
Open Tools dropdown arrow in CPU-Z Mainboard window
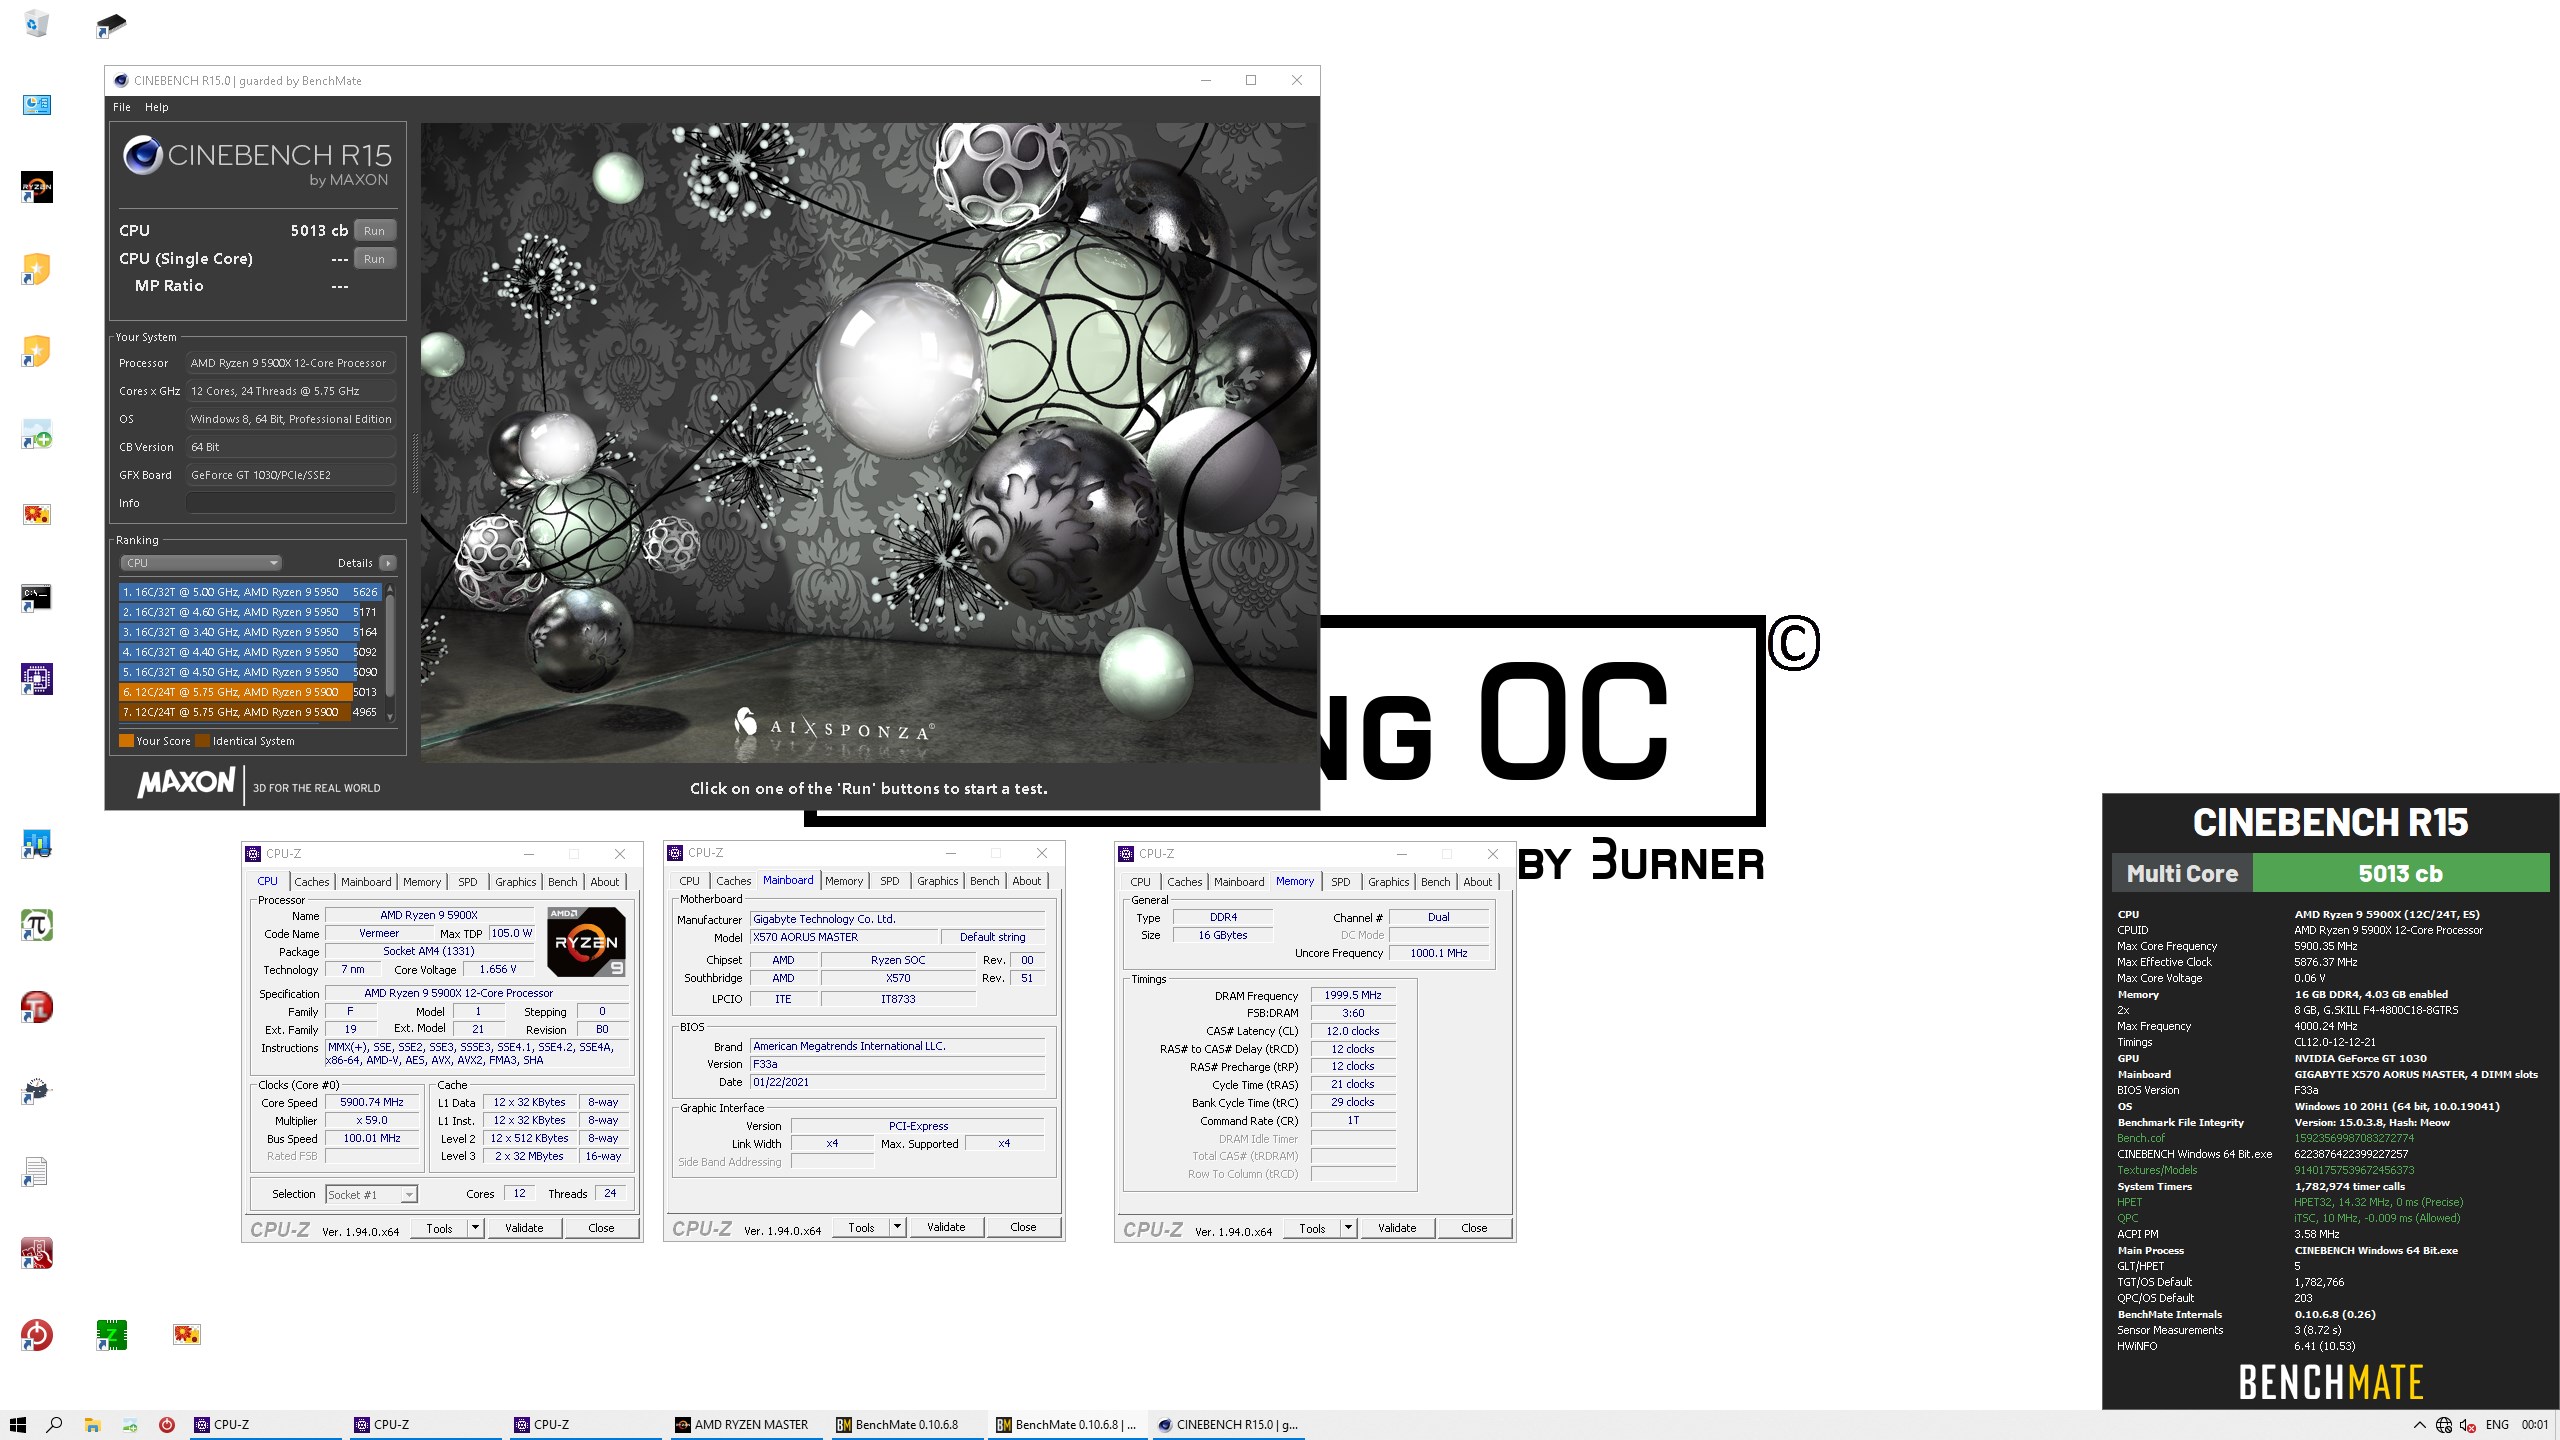click(x=898, y=1227)
